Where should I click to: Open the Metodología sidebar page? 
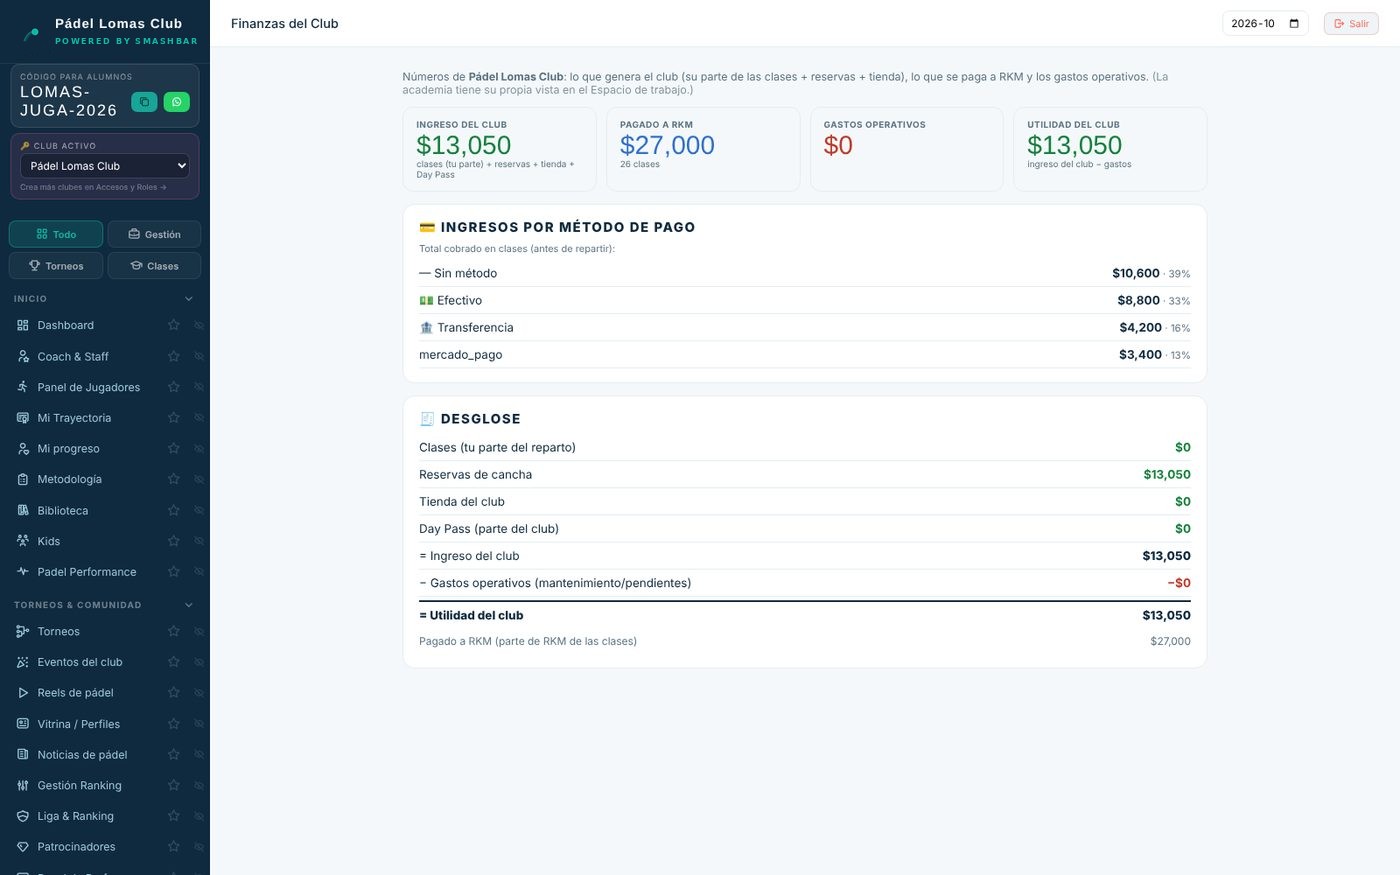tap(69, 480)
